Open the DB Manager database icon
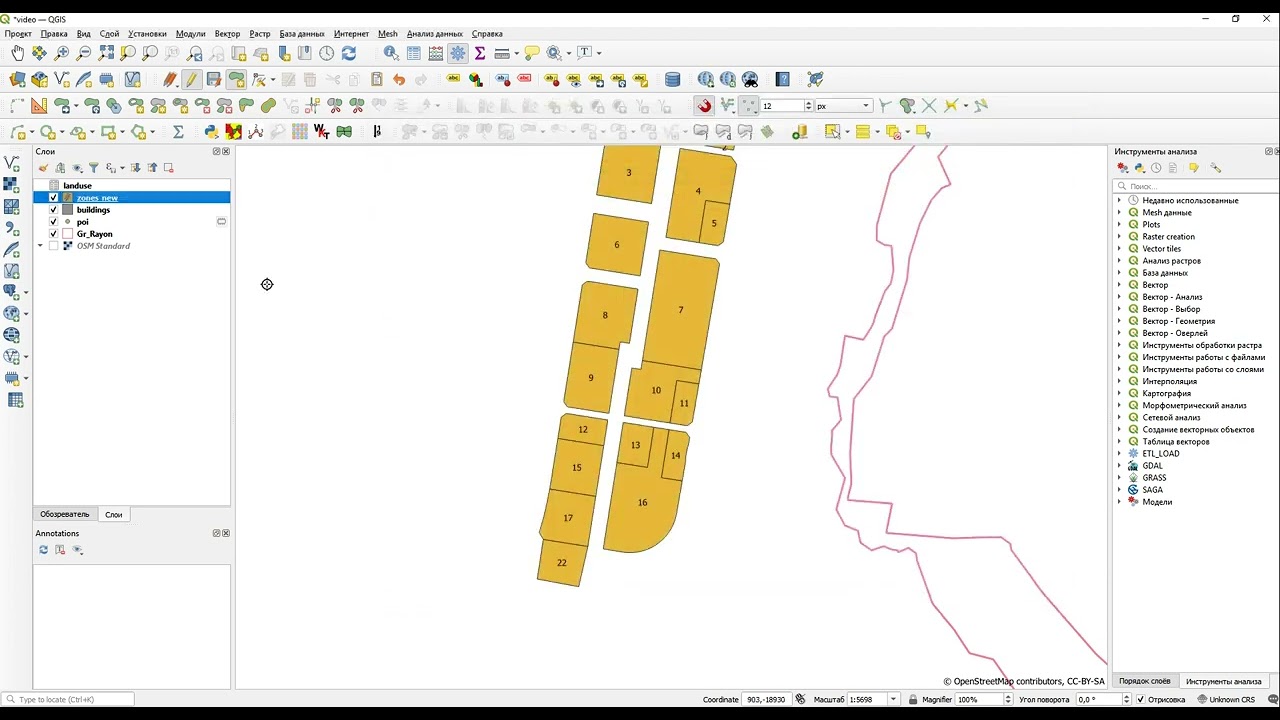 tap(673, 79)
